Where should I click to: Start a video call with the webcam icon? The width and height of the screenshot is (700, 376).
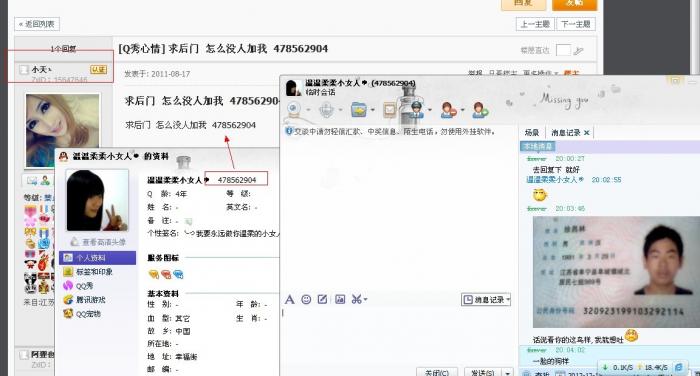[x=294, y=109]
